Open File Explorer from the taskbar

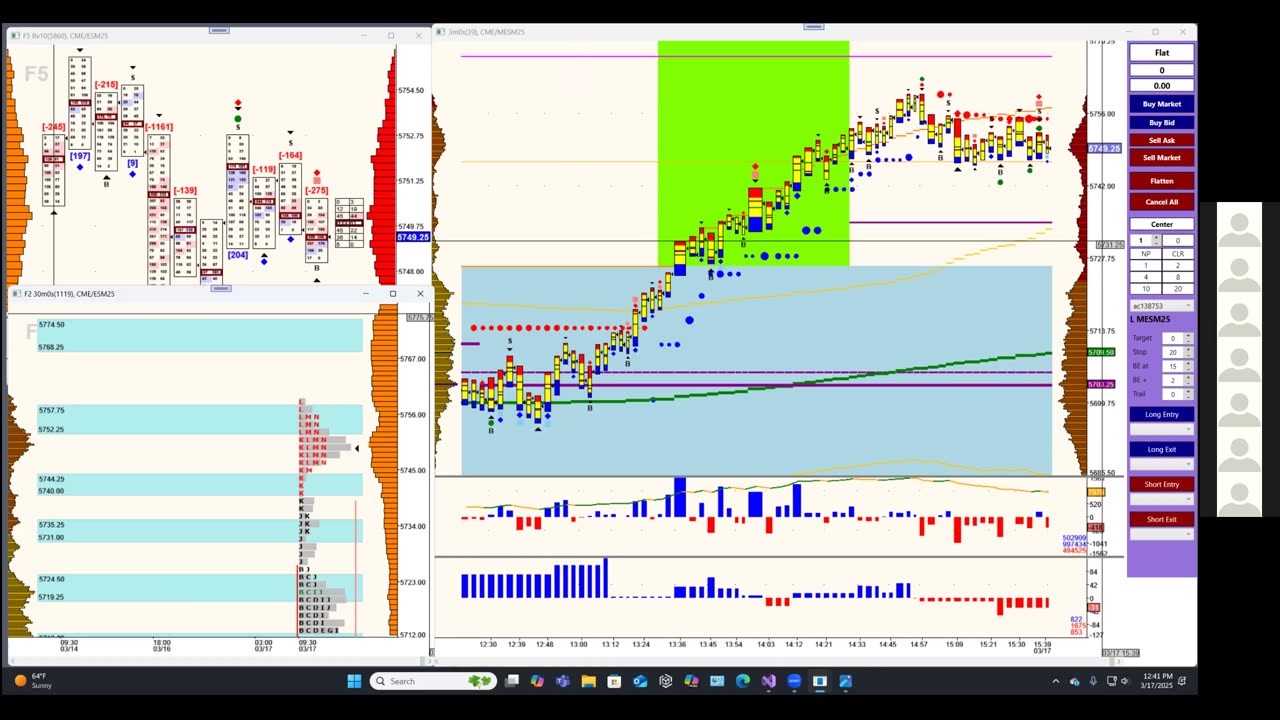tap(588, 681)
